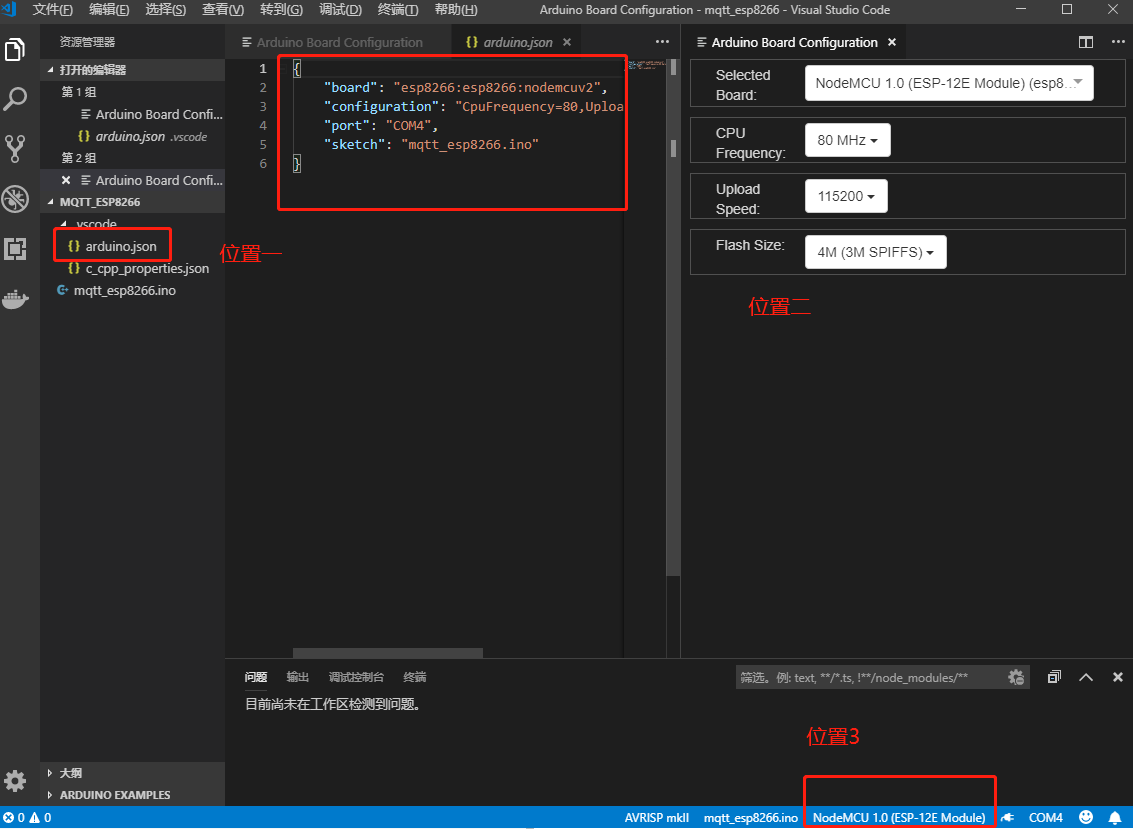
Task: Open the 查看(V) menu
Action: click(x=223, y=10)
